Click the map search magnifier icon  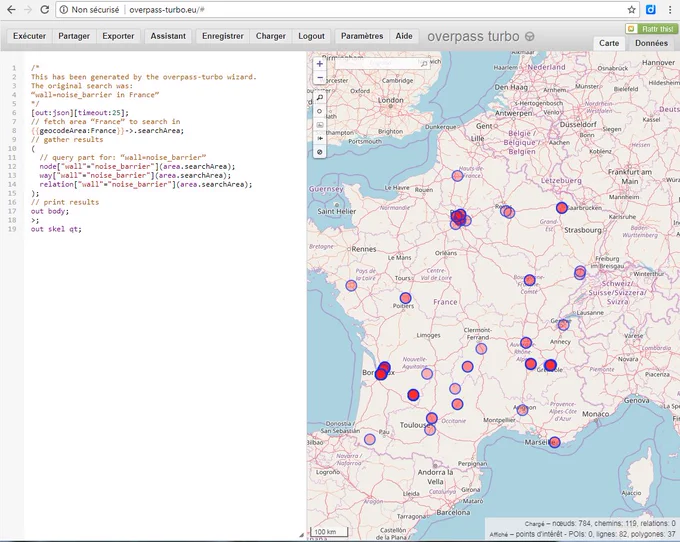tap(424, 64)
